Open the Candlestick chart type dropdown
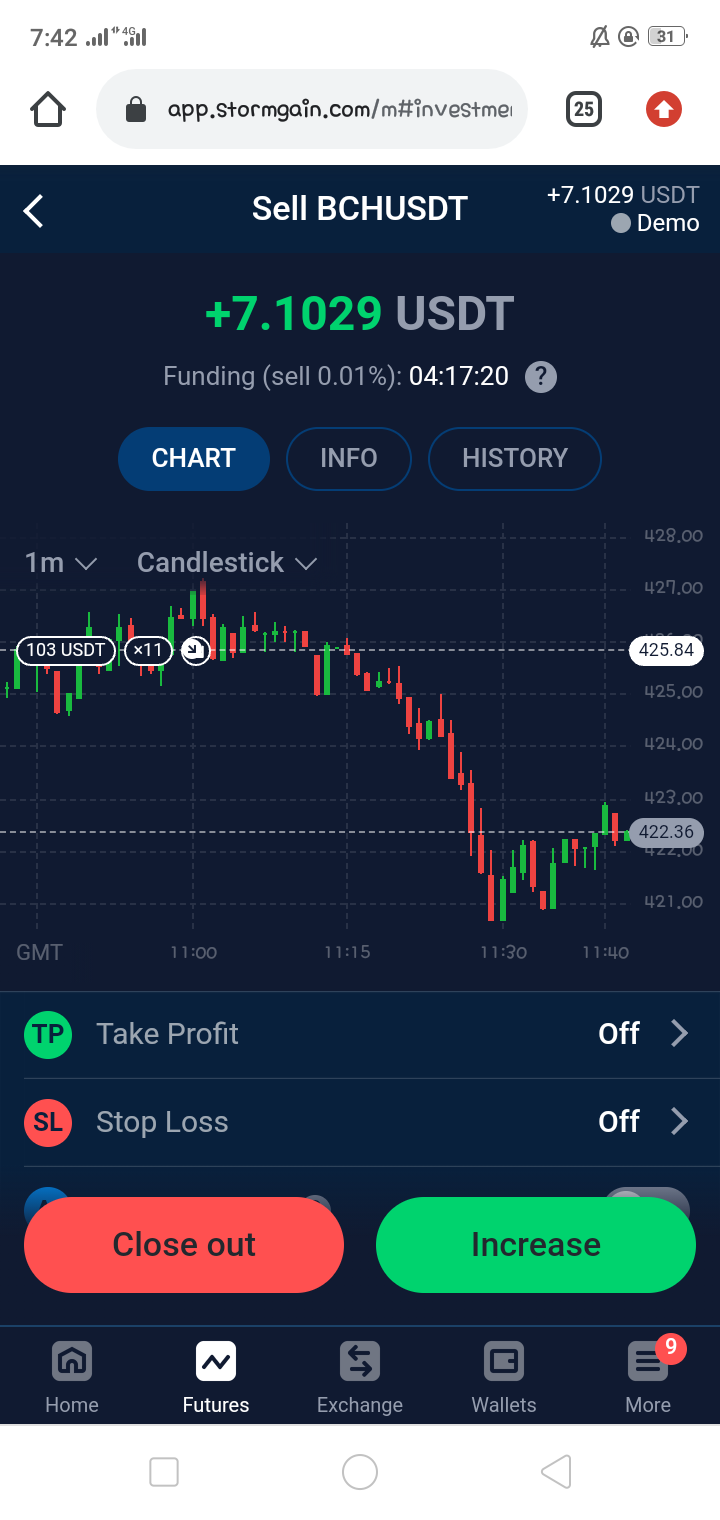The image size is (720, 1520). [227, 563]
